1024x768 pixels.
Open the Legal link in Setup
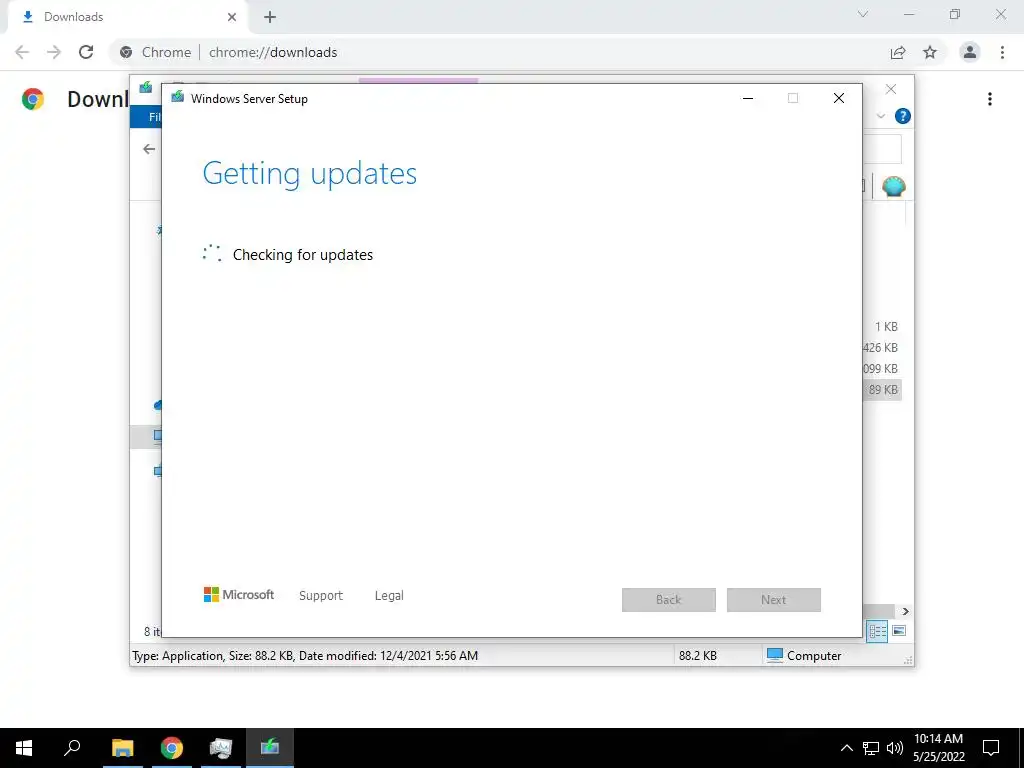pos(389,596)
